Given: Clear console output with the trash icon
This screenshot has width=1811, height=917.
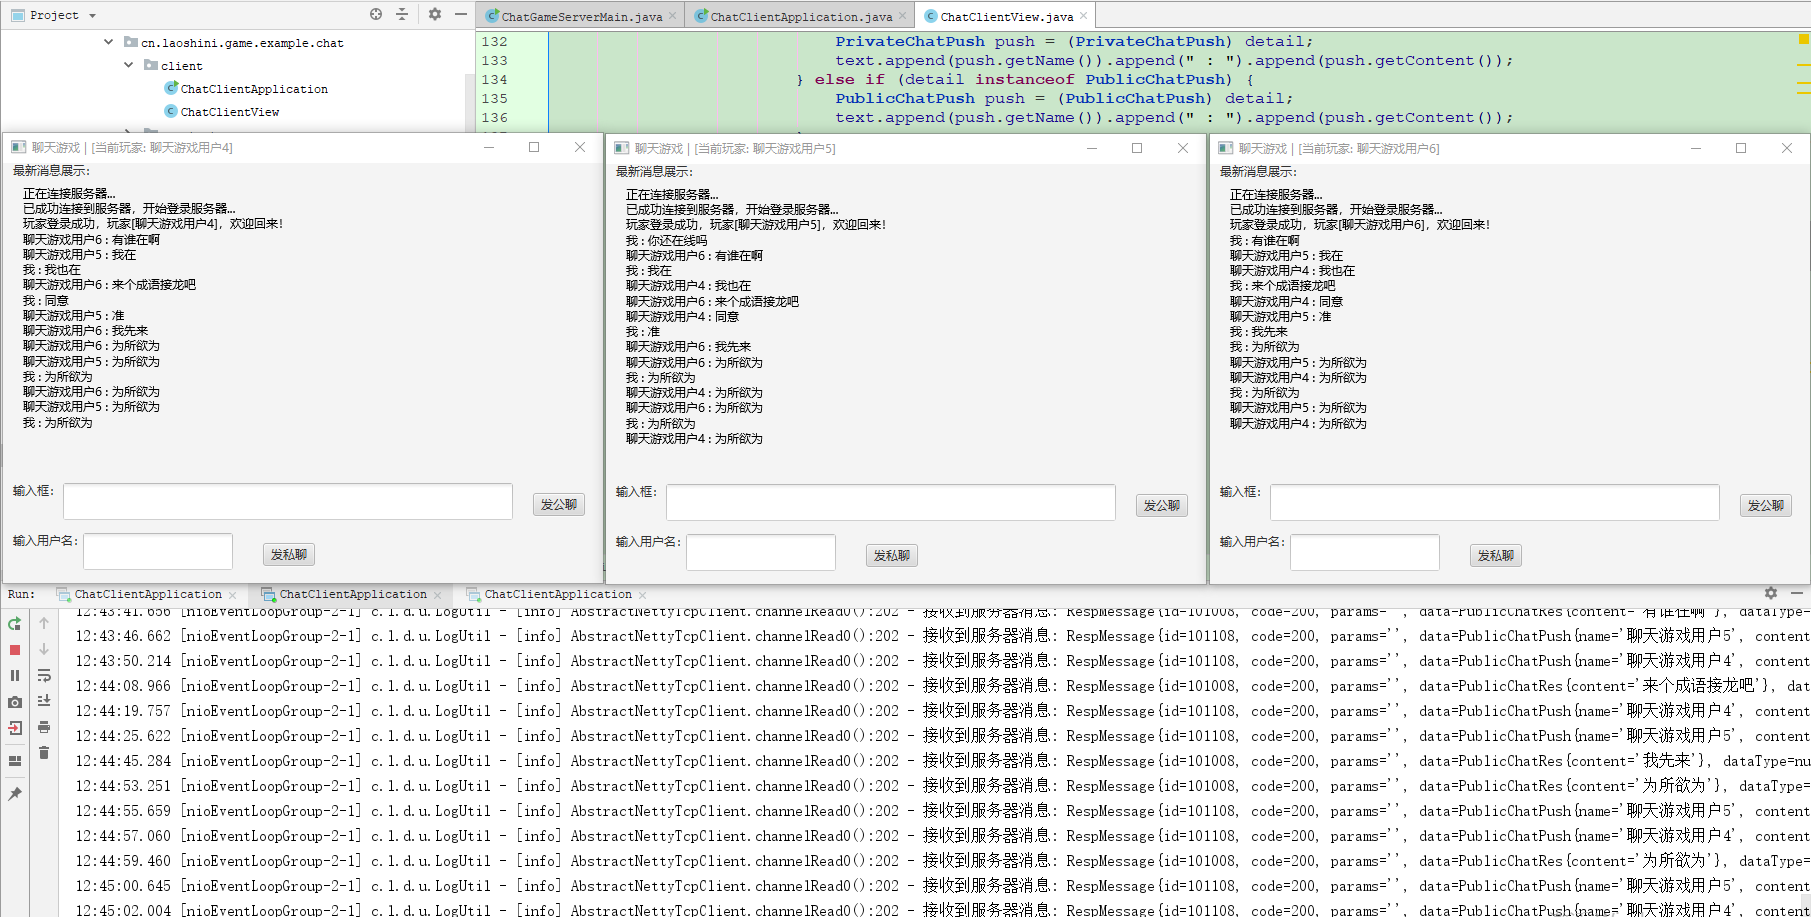Looking at the screenshot, I should 44,752.
